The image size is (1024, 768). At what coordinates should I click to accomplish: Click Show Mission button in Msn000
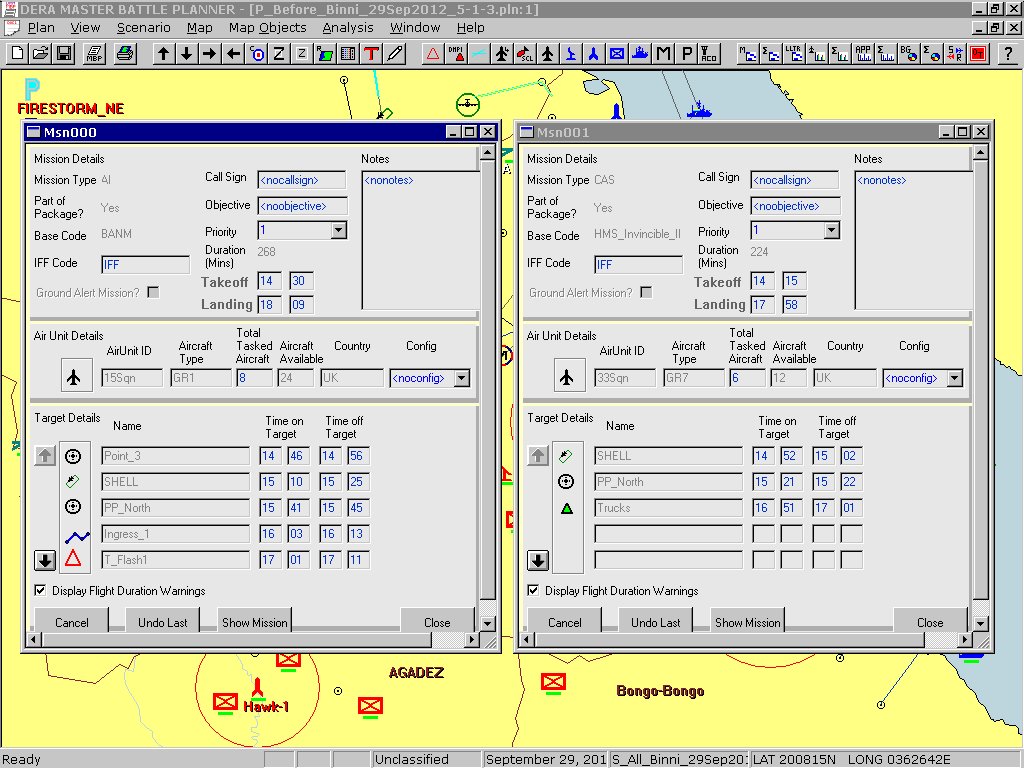pos(255,622)
